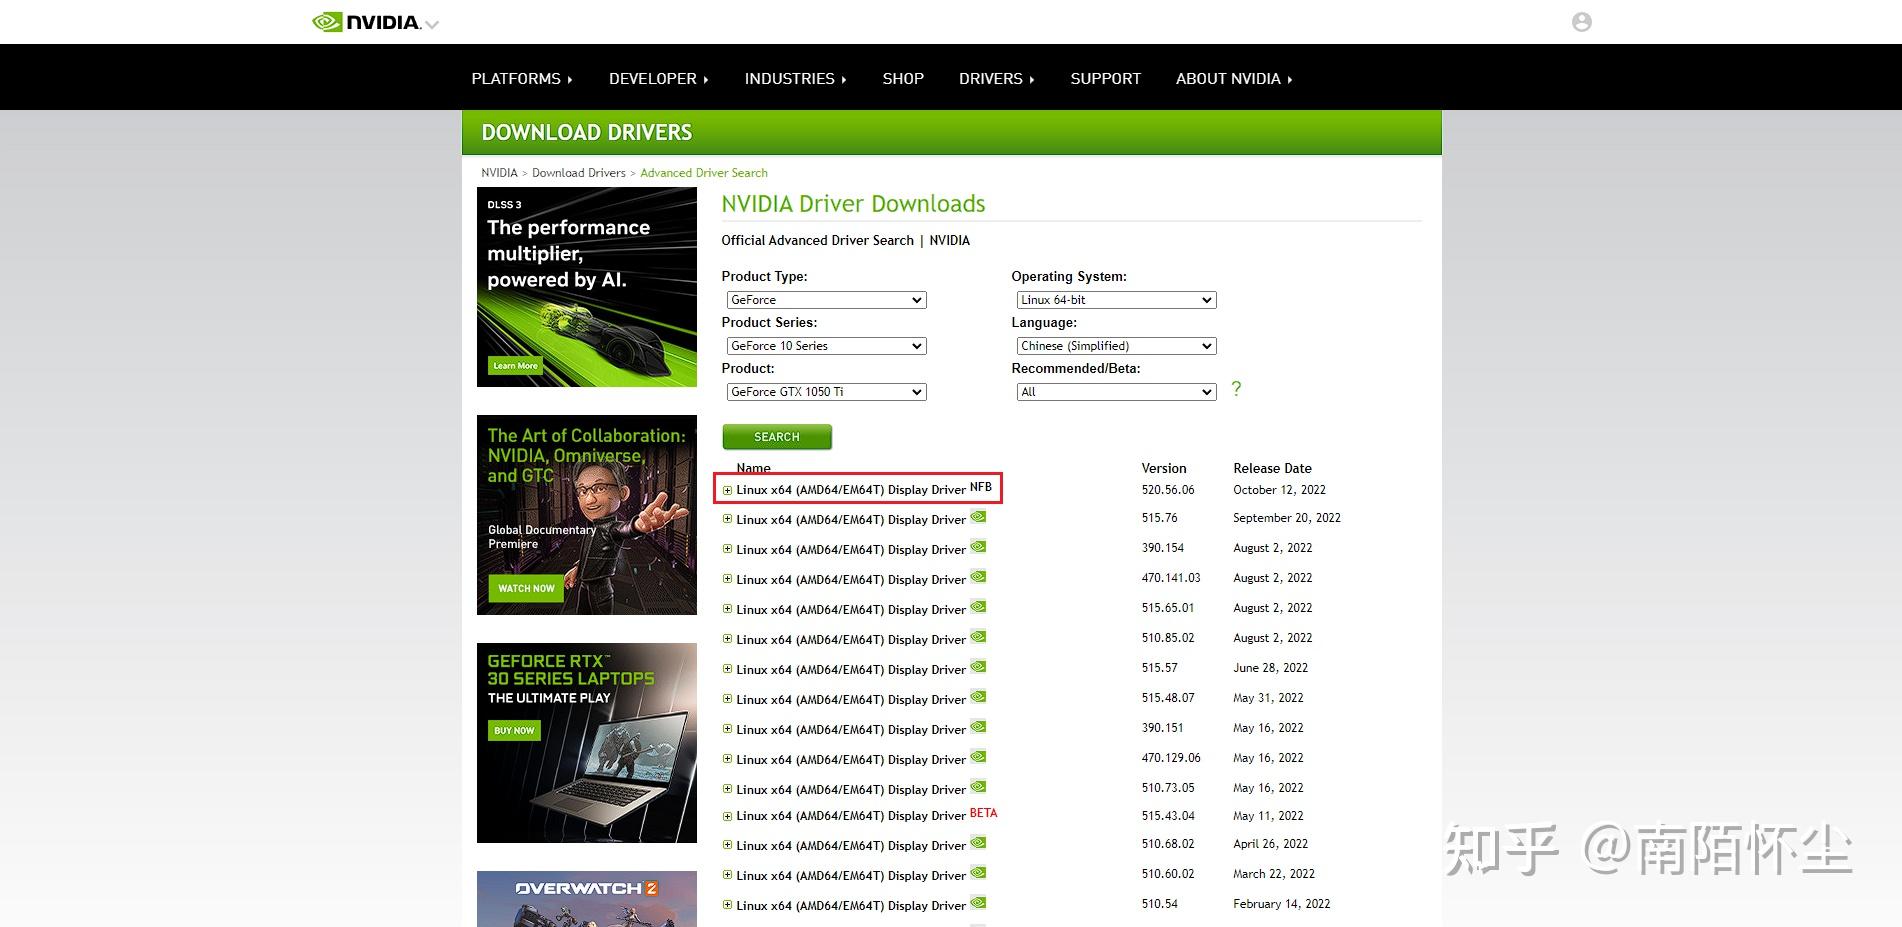Click BUY NOW on RTX laptops banner
Screen dimensions: 1902x927
click(514, 730)
